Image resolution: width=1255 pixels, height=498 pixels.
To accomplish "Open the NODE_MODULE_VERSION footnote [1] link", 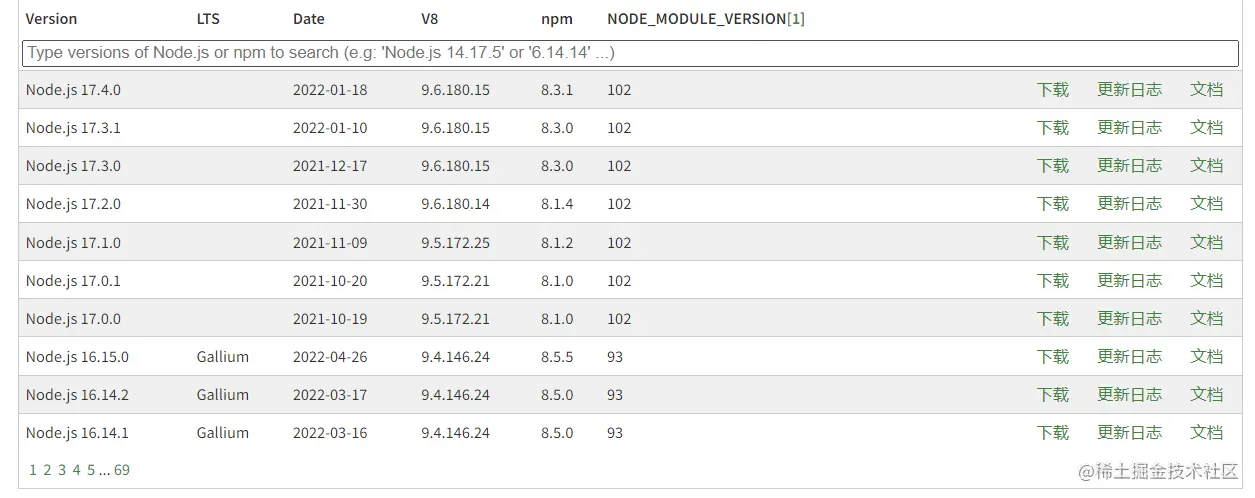I will click(796, 19).
